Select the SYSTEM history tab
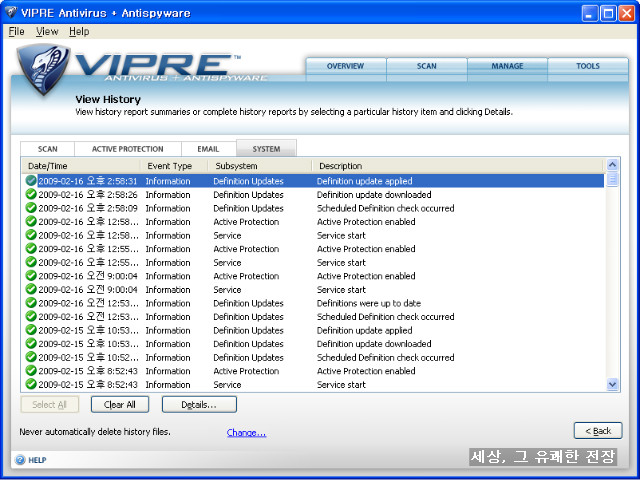Viewport: 640px width, 480px height. pyautogui.click(x=266, y=149)
